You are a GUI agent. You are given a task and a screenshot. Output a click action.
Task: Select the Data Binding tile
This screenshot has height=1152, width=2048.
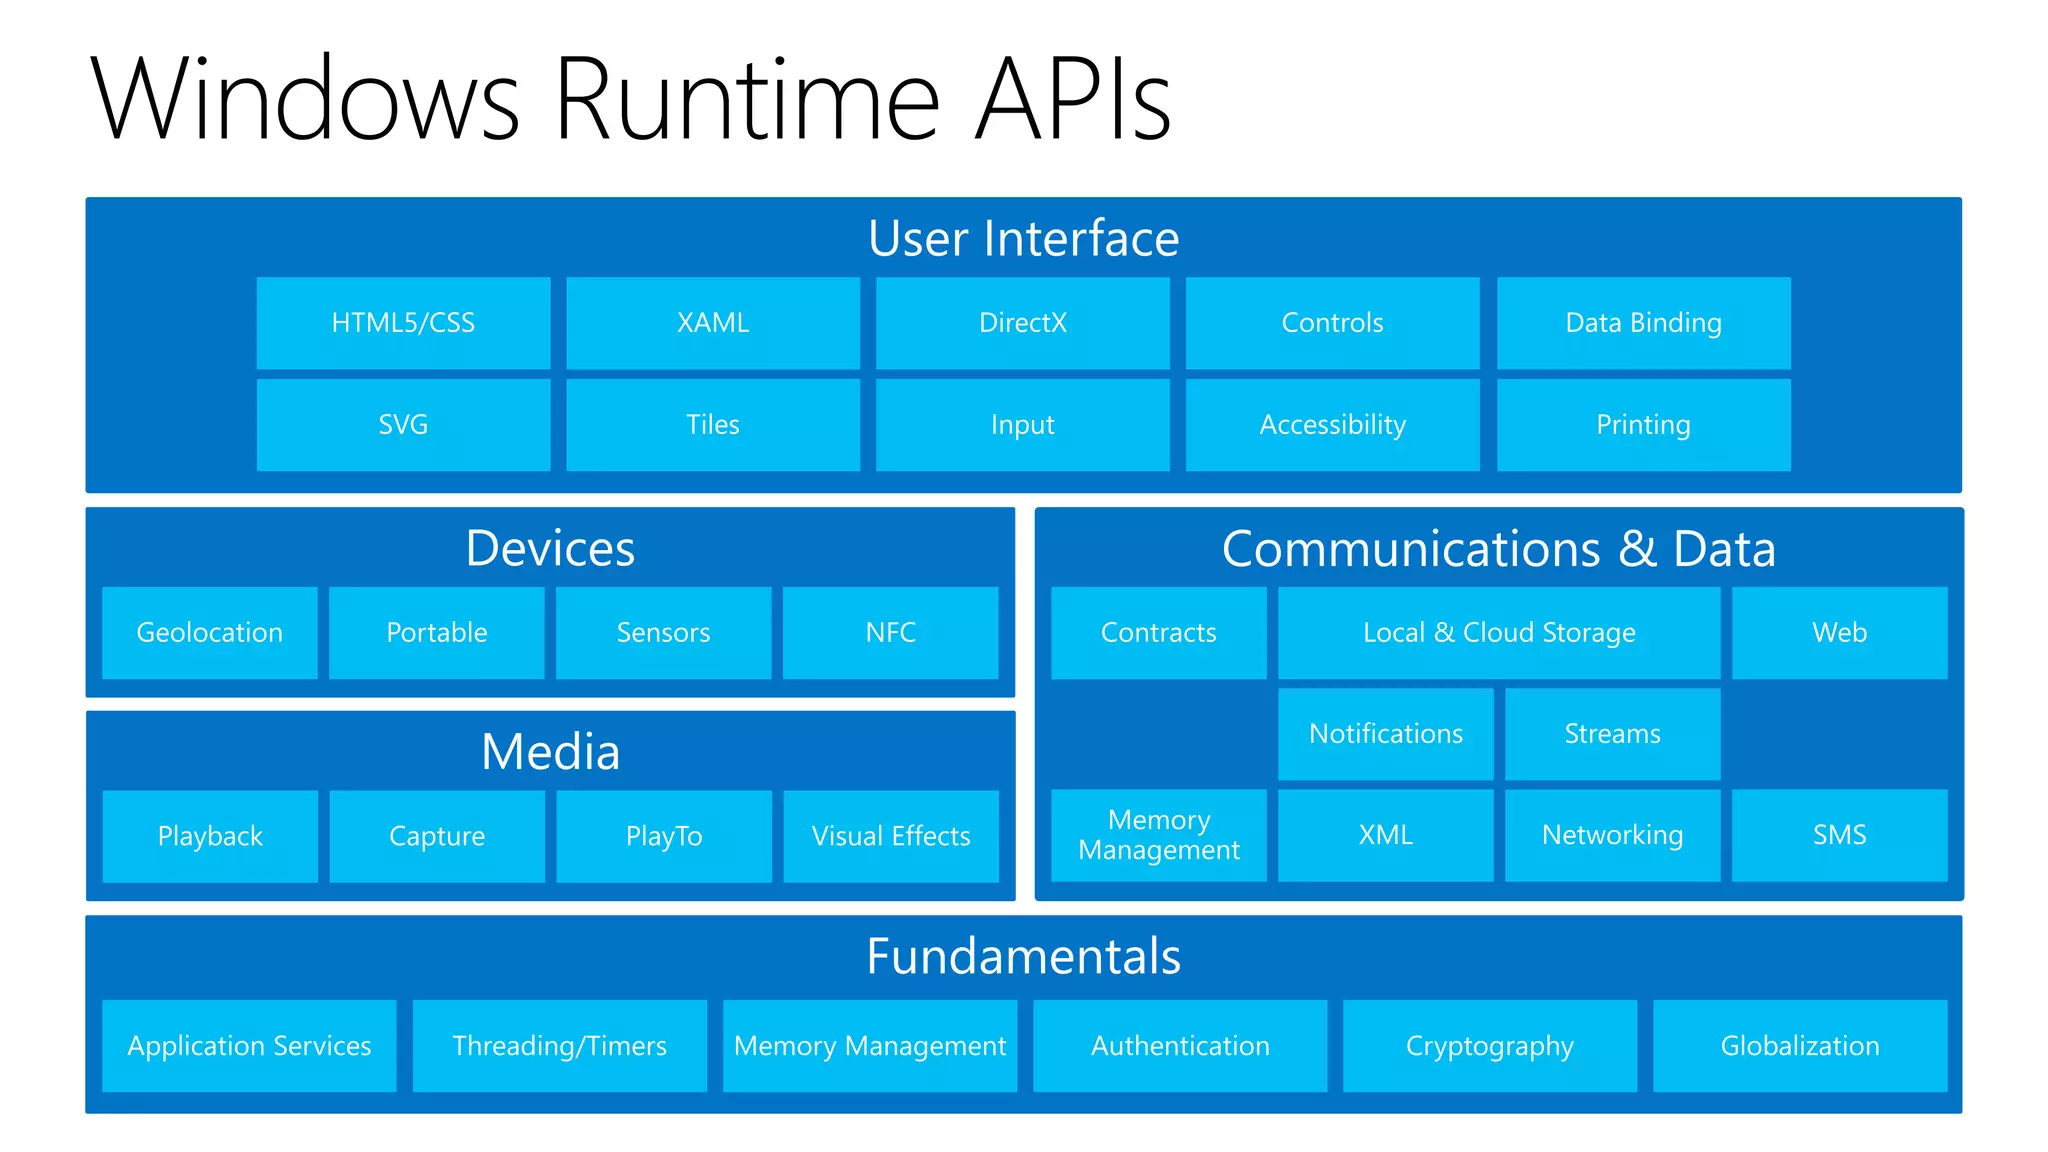1643,323
